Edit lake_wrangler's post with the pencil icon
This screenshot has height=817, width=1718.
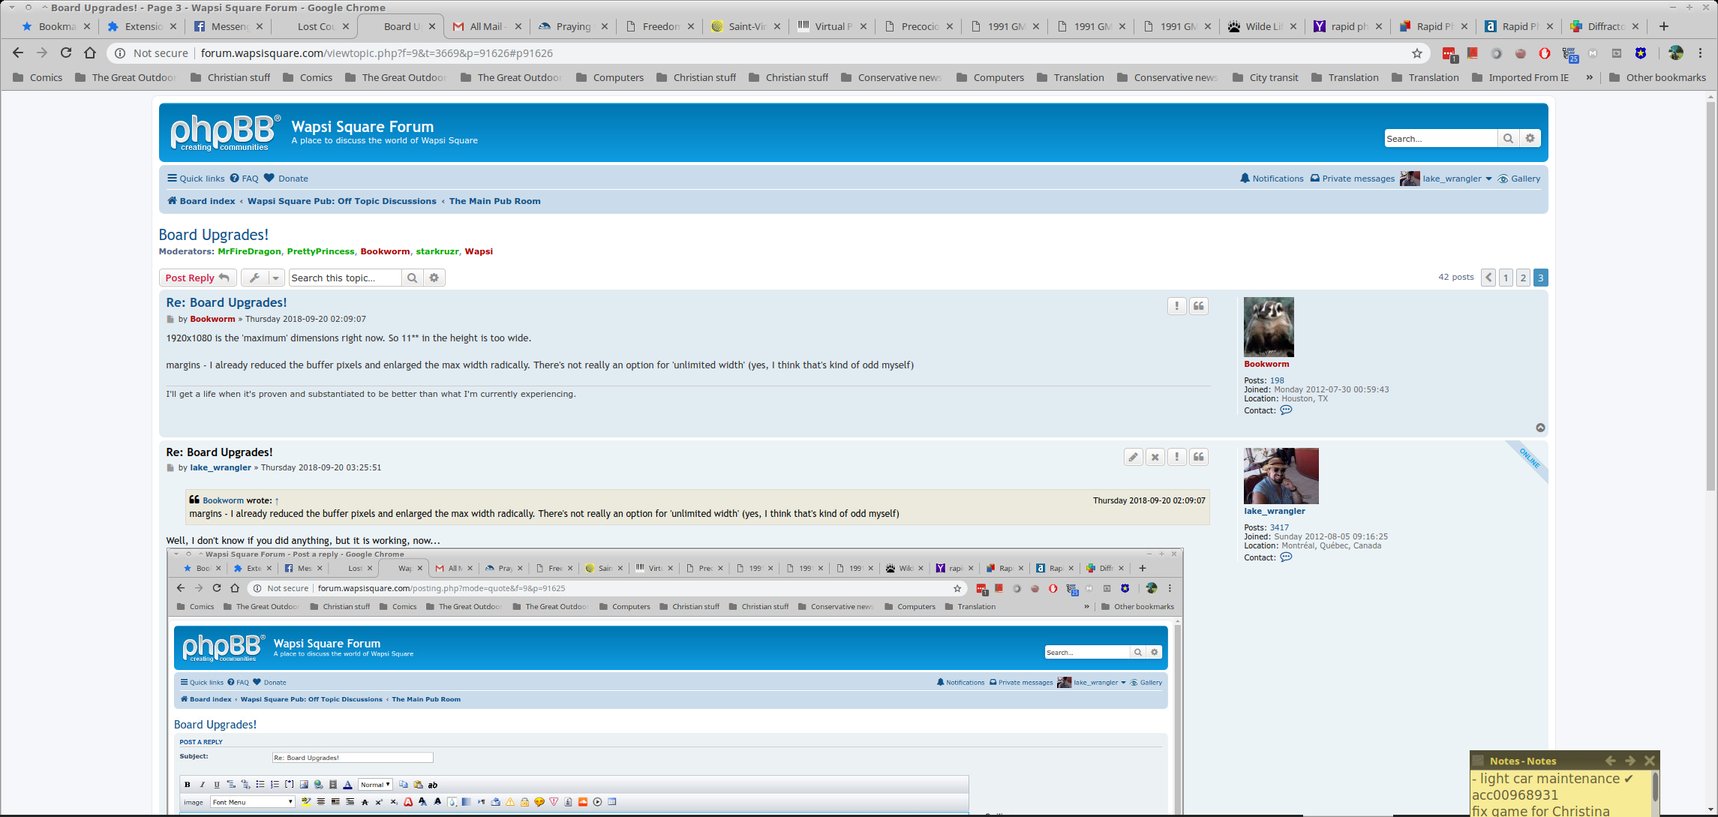click(1132, 457)
